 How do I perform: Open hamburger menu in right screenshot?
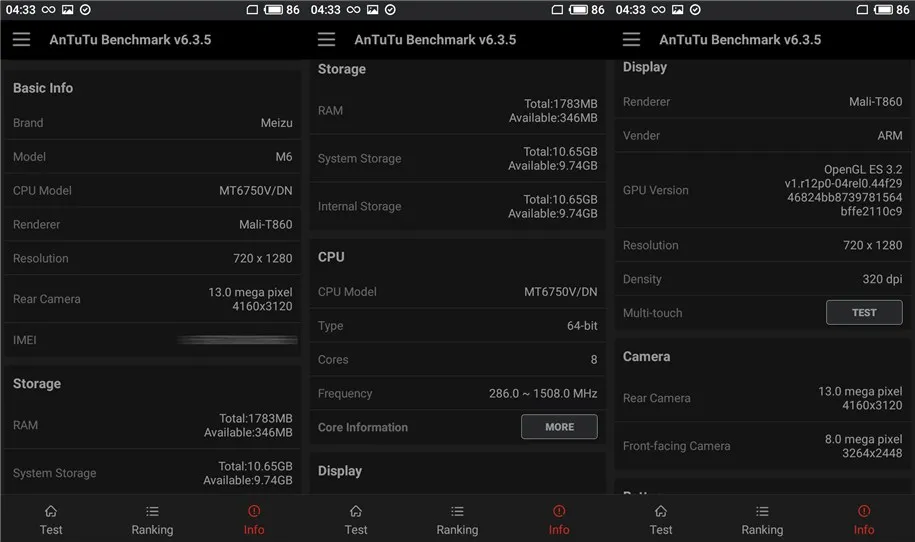pyautogui.click(x=631, y=40)
